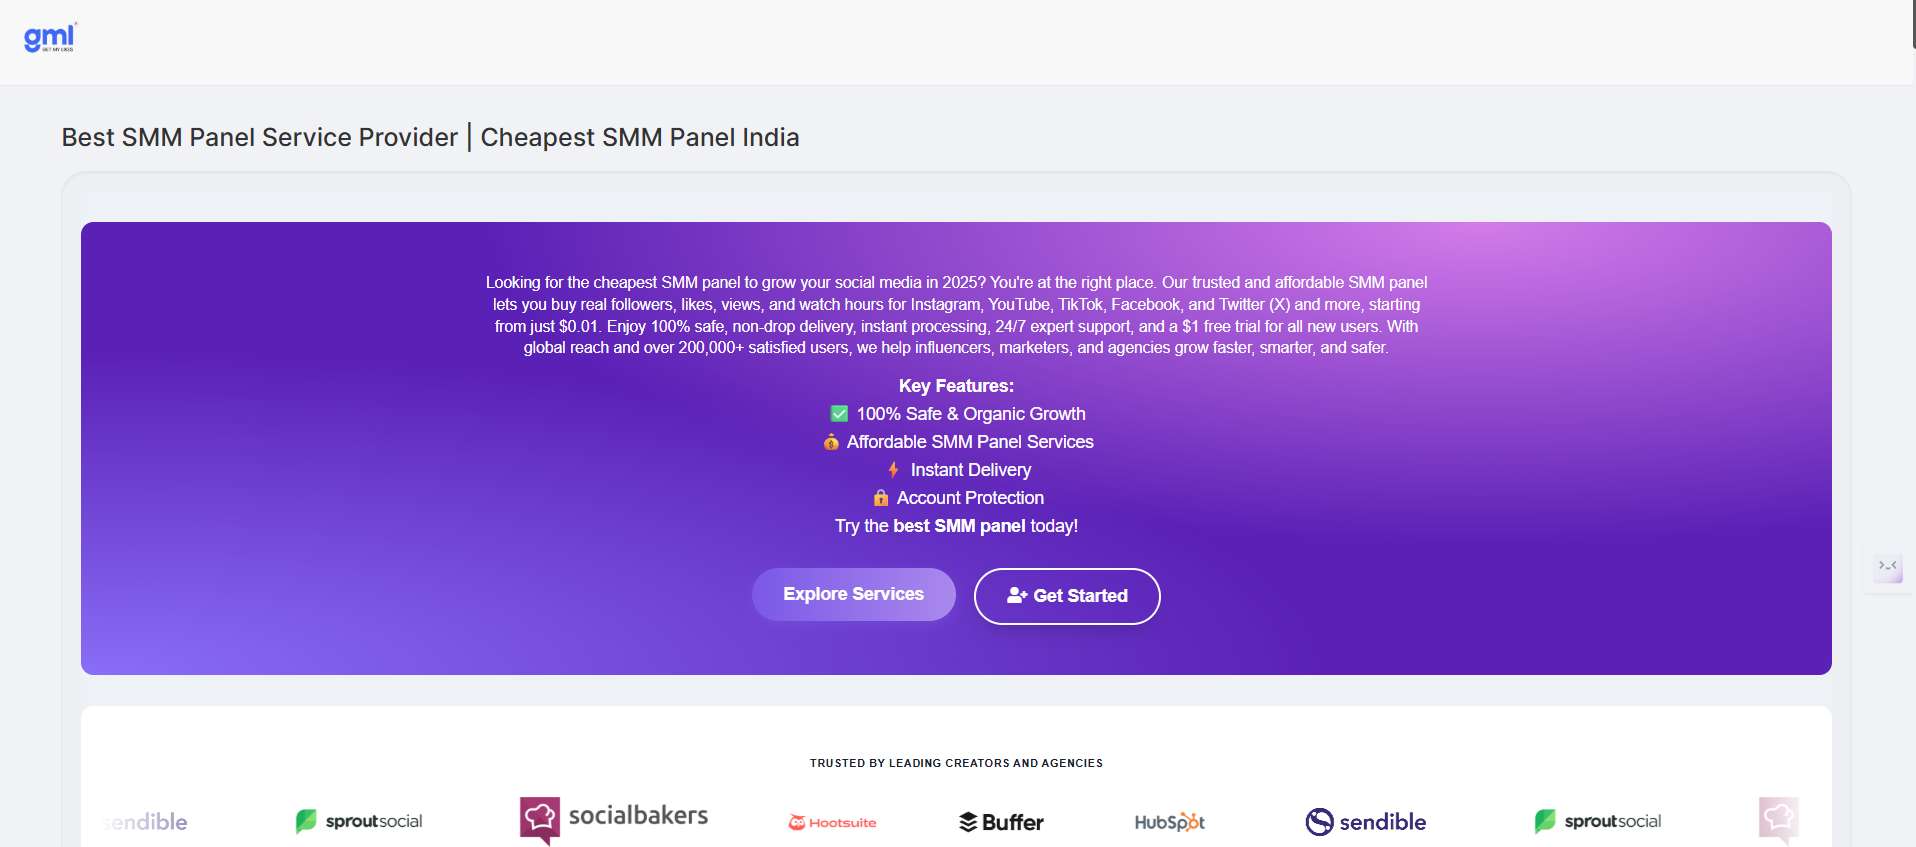The image size is (1916, 847).
Task: Click the gml logo in the top navigation
Action: tap(48, 38)
